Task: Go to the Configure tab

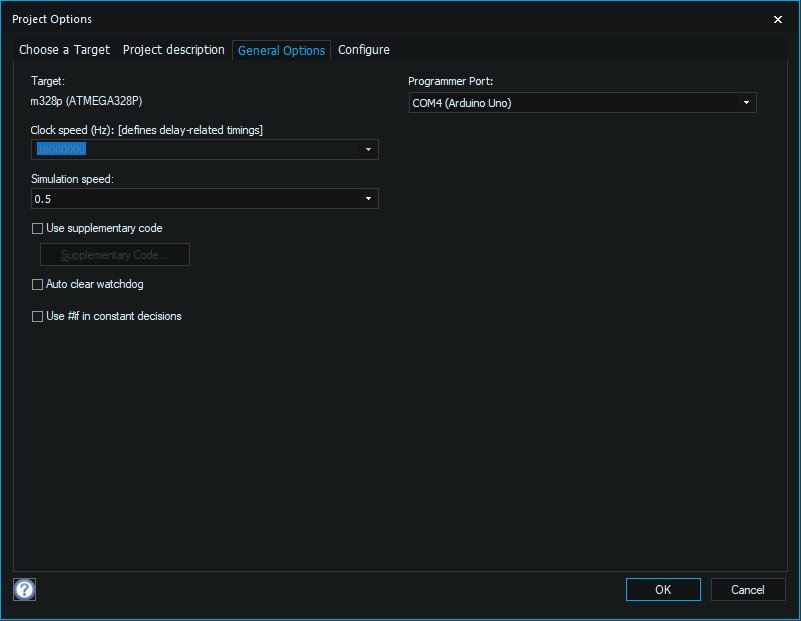Action: (x=364, y=50)
